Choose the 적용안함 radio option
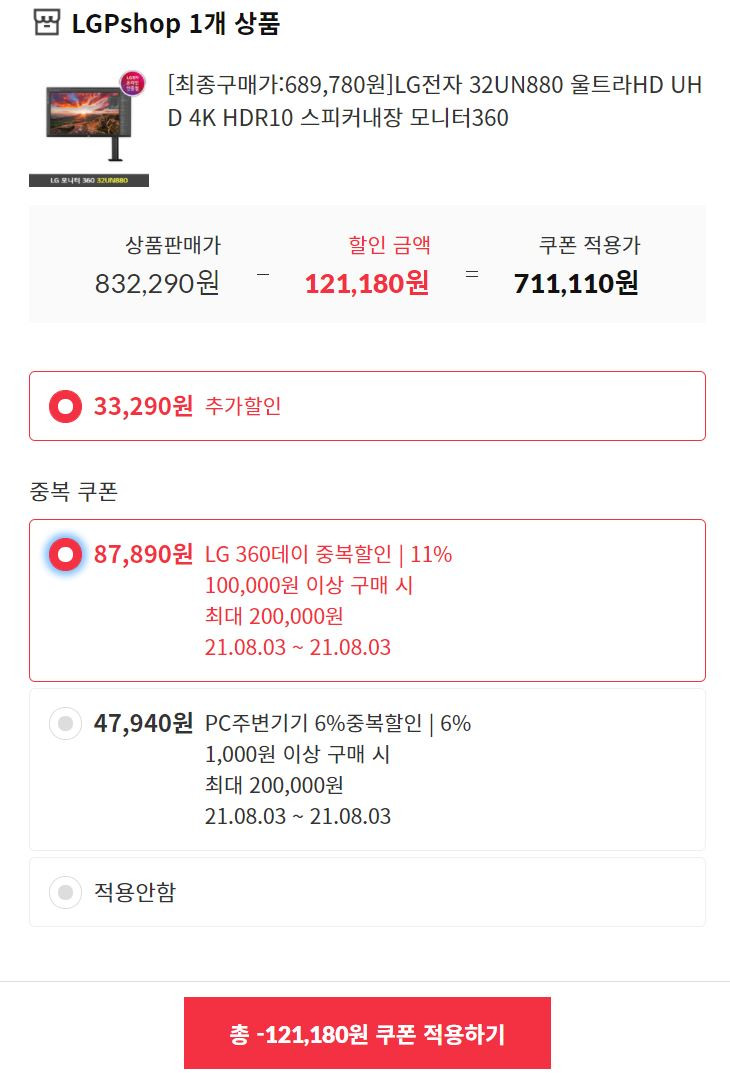 tap(66, 892)
